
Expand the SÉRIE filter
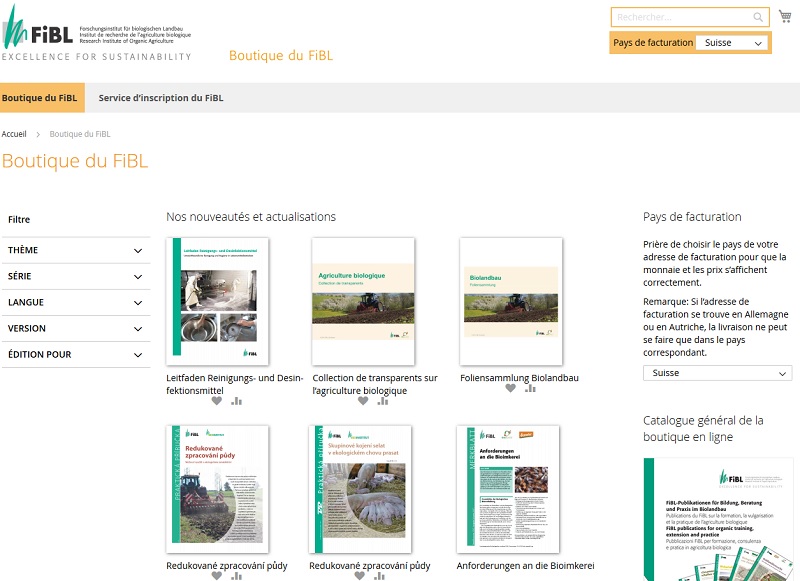point(76,276)
